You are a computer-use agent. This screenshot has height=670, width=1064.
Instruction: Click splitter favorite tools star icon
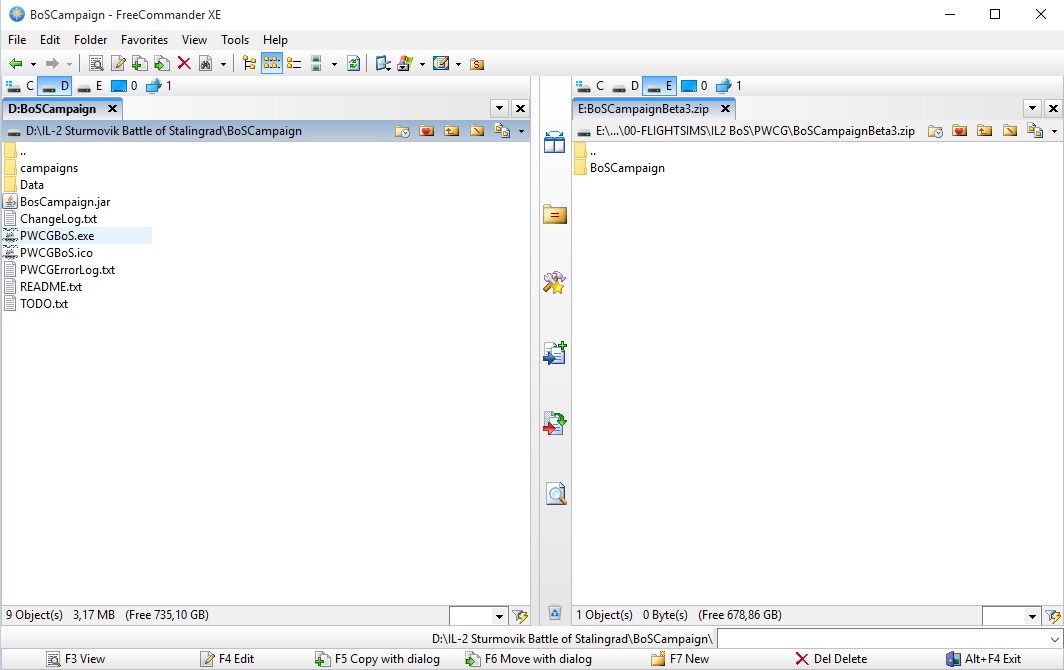coord(554,282)
